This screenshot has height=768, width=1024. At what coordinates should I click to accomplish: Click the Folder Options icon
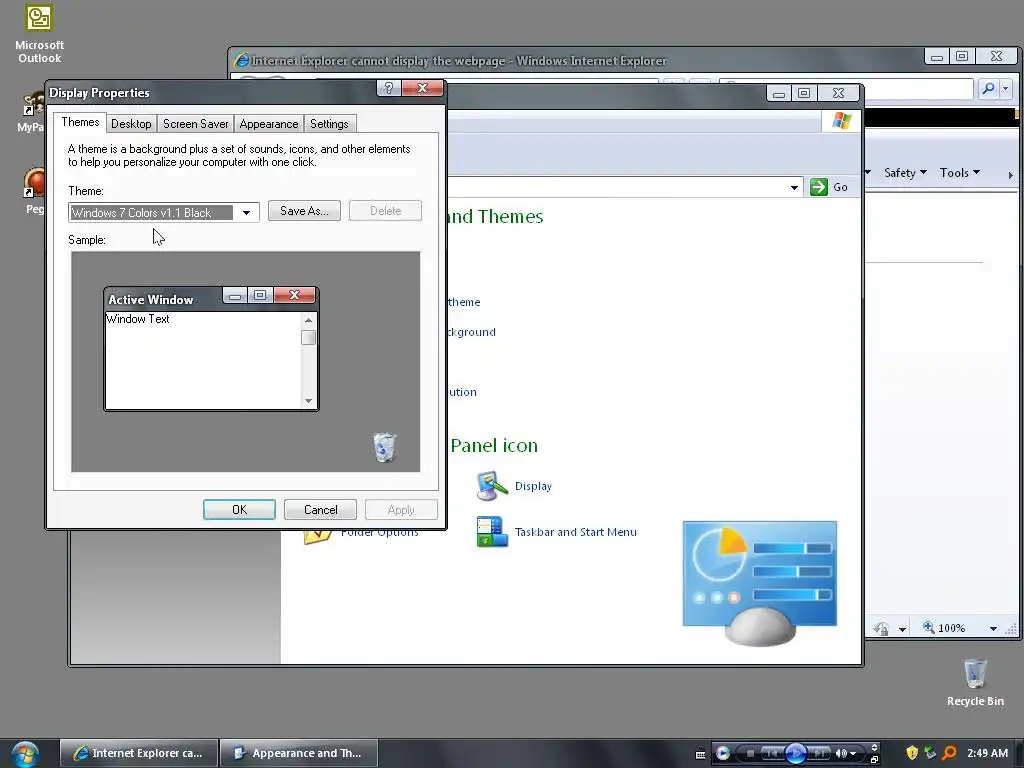pyautogui.click(x=317, y=537)
